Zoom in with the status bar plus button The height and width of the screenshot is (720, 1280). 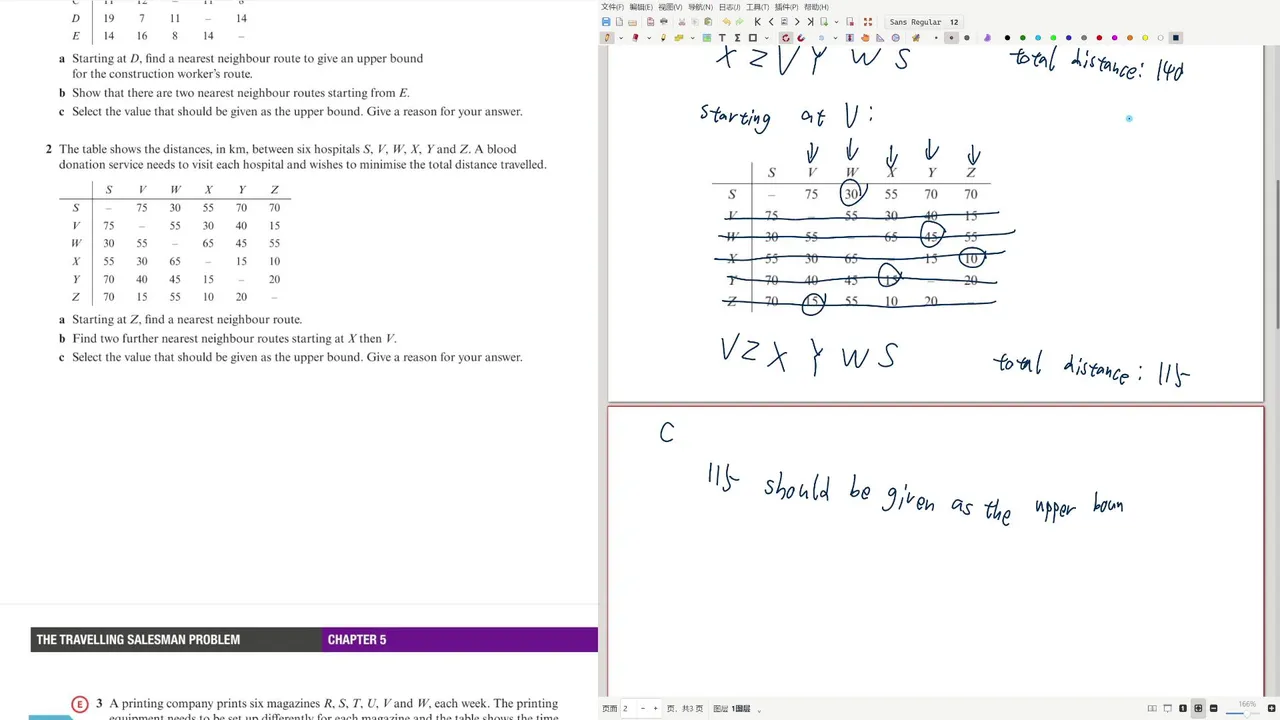point(1273,708)
